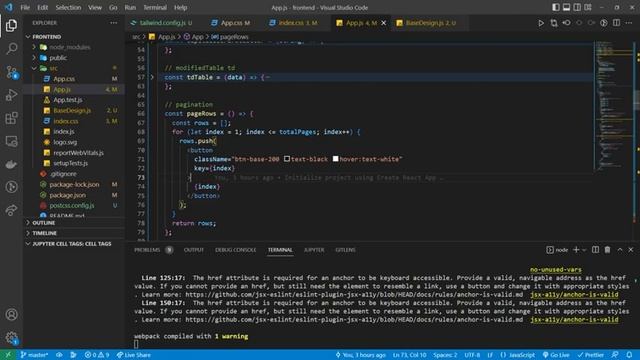Screen dimensions: 640x360
Task: Open the Live Share activity bar icon
Action: point(11,210)
